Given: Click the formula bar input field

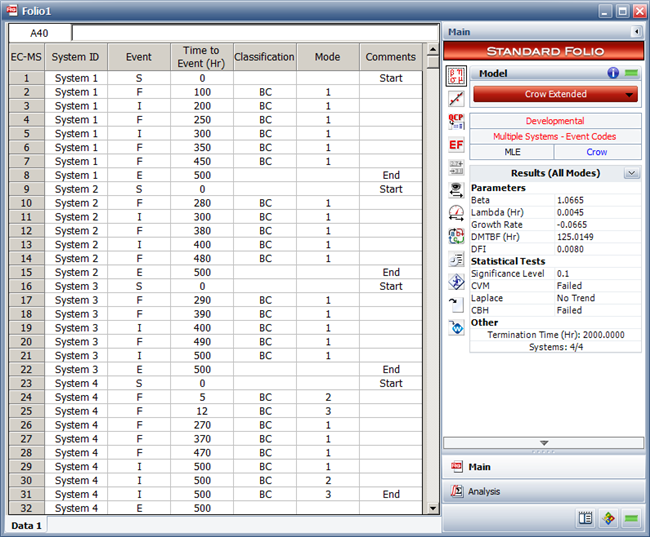Looking at the screenshot, I should click(255, 33).
